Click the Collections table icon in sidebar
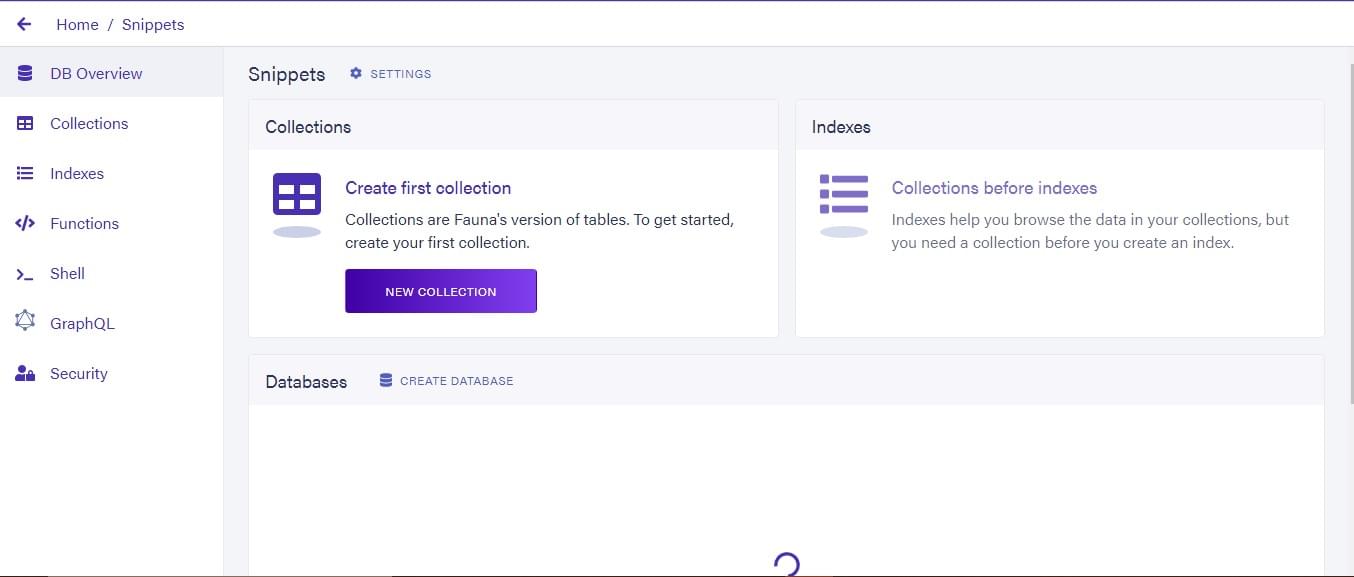 (25, 123)
